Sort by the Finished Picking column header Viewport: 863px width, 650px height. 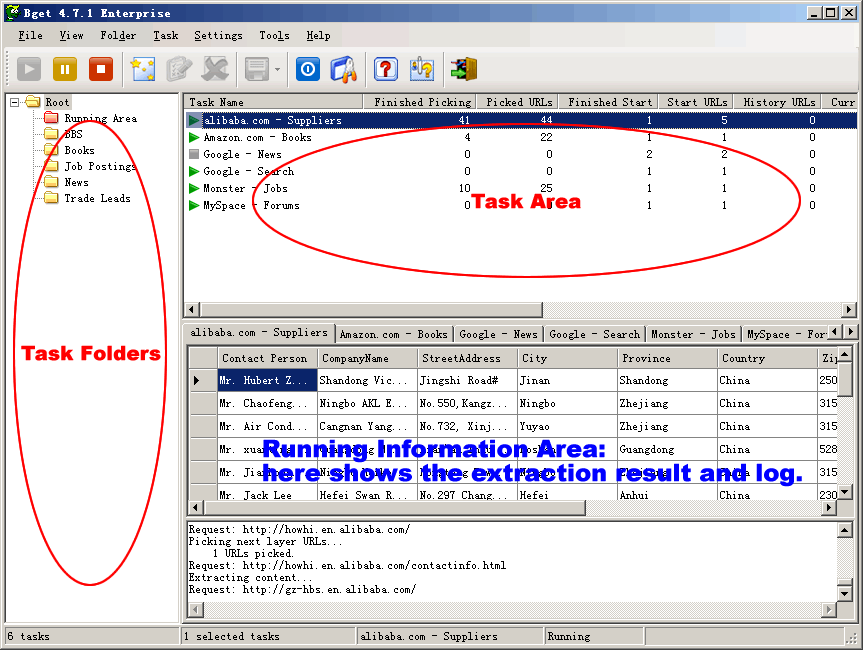[419, 102]
